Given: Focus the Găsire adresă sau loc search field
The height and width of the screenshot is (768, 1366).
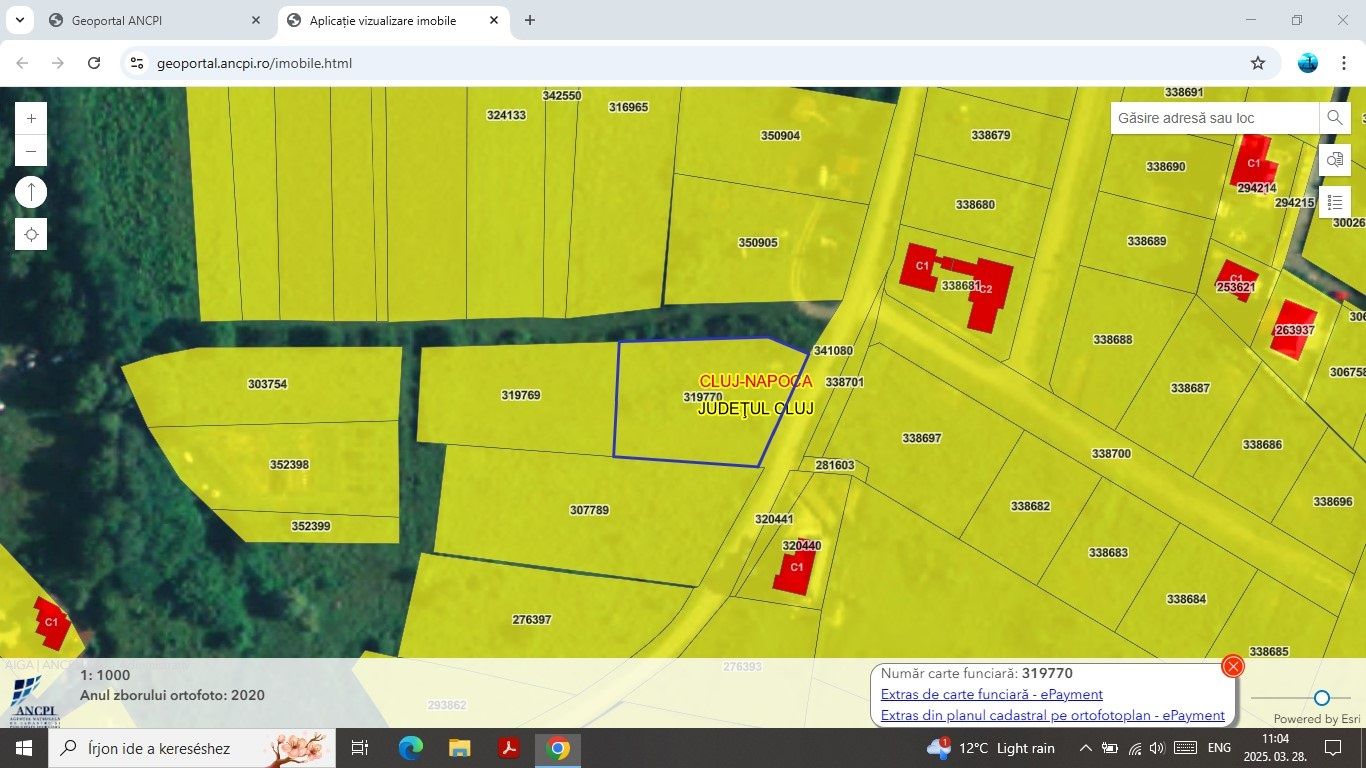Looking at the screenshot, I should [1215, 118].
